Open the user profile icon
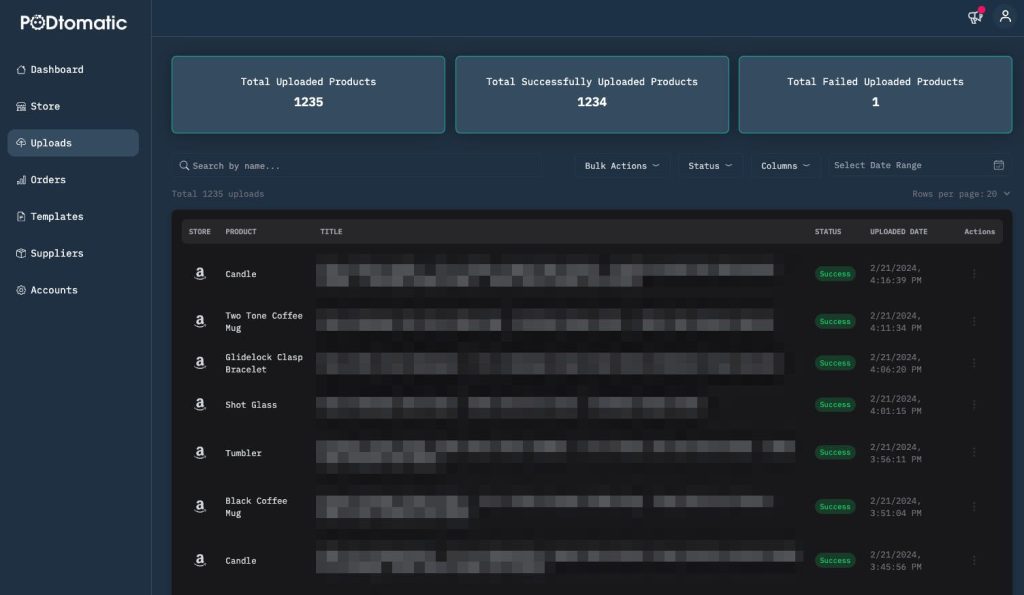 tap(1005, 17)
